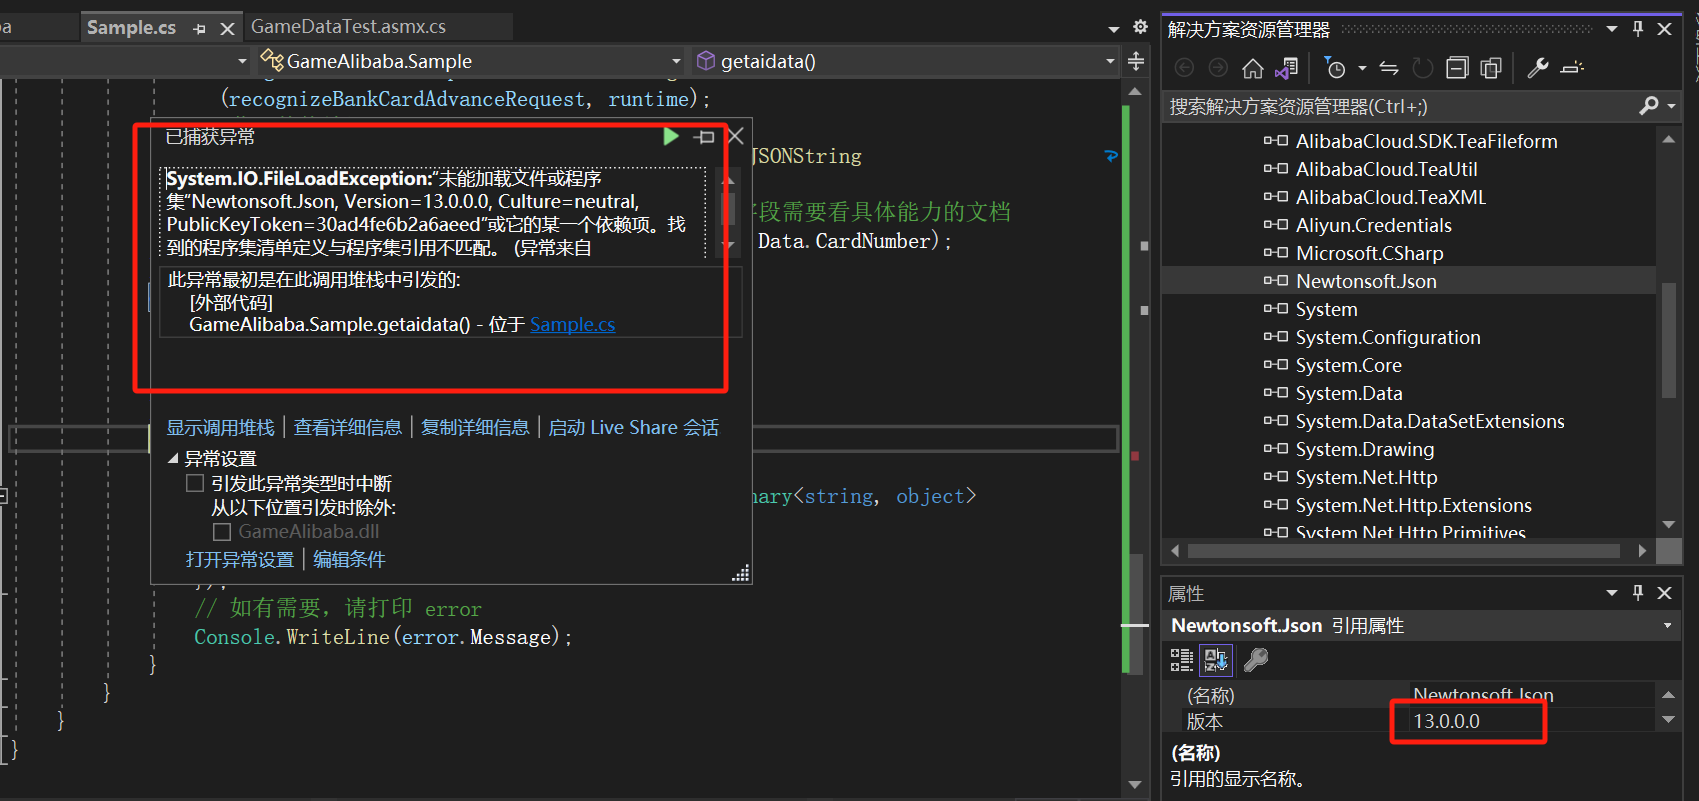Click the code editor scroll-down arrow
Screen dimensions: 1699x801
(1134, 784)
